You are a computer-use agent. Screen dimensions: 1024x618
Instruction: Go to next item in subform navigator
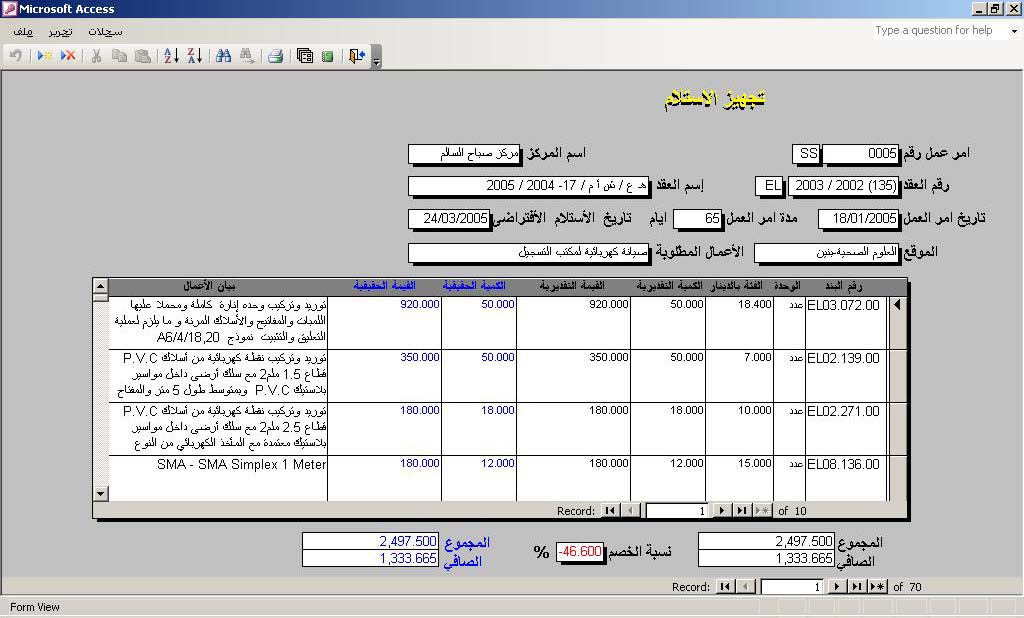722,511
